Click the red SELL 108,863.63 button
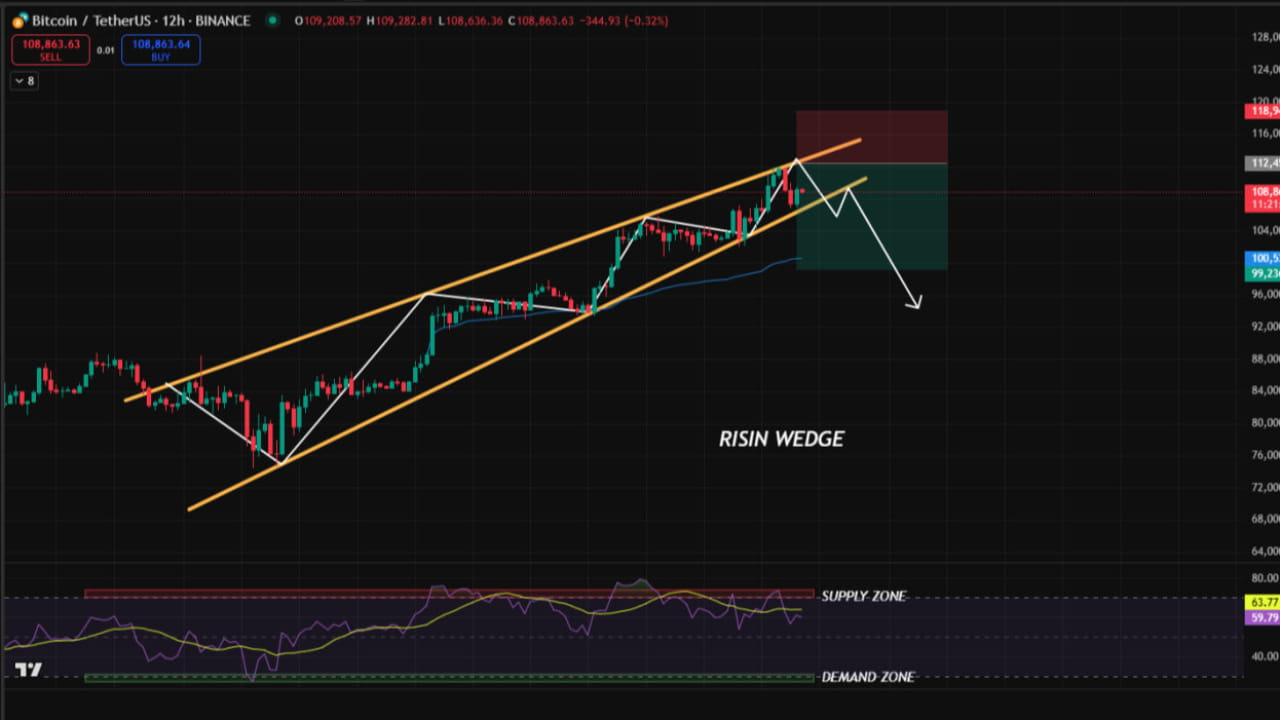 50,50
